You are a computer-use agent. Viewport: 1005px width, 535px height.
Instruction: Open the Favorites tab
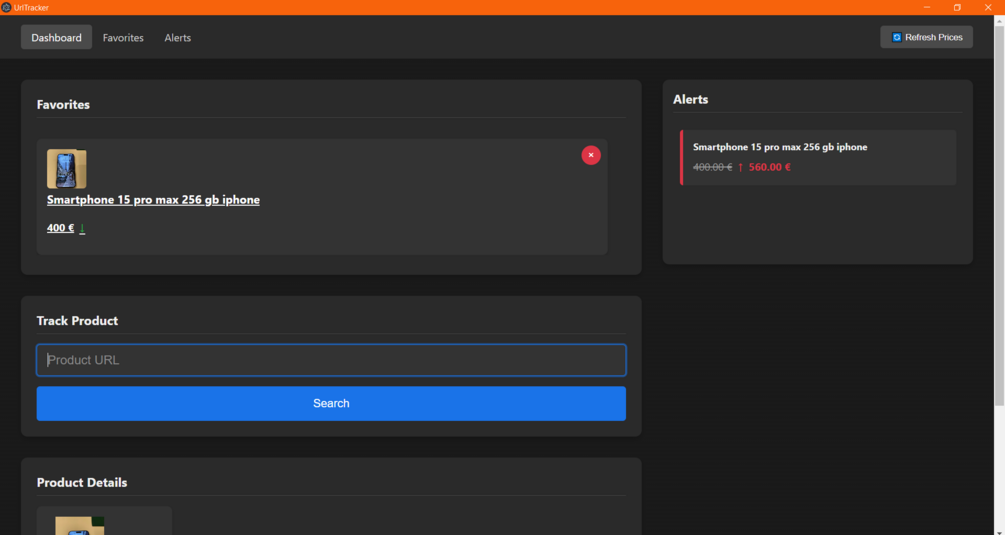pyautogui.click(x=123, y=38)
